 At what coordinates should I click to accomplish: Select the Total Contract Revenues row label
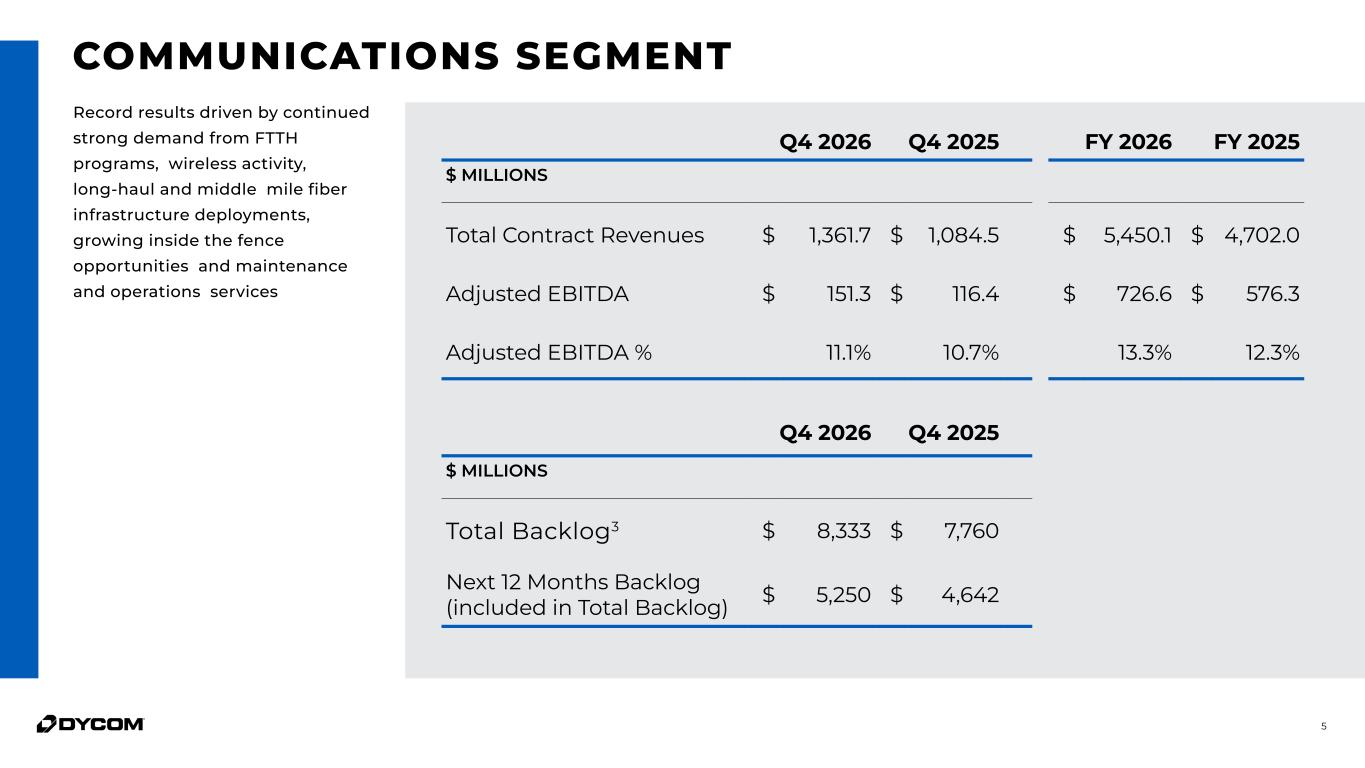[574, 235]
